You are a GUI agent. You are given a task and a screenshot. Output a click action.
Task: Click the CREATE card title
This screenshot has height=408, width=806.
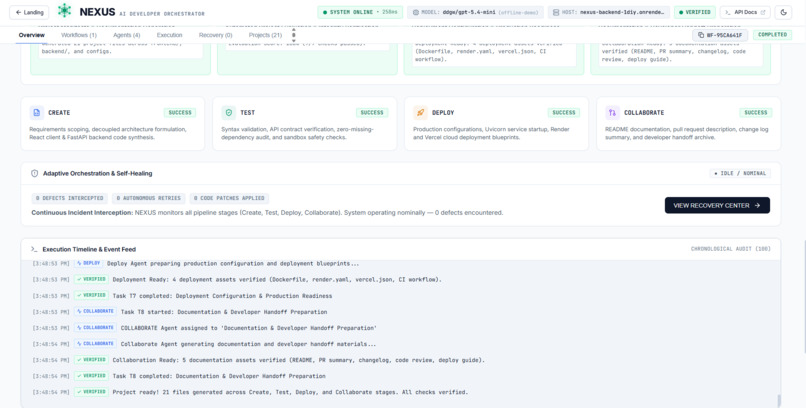coord(59,113)
